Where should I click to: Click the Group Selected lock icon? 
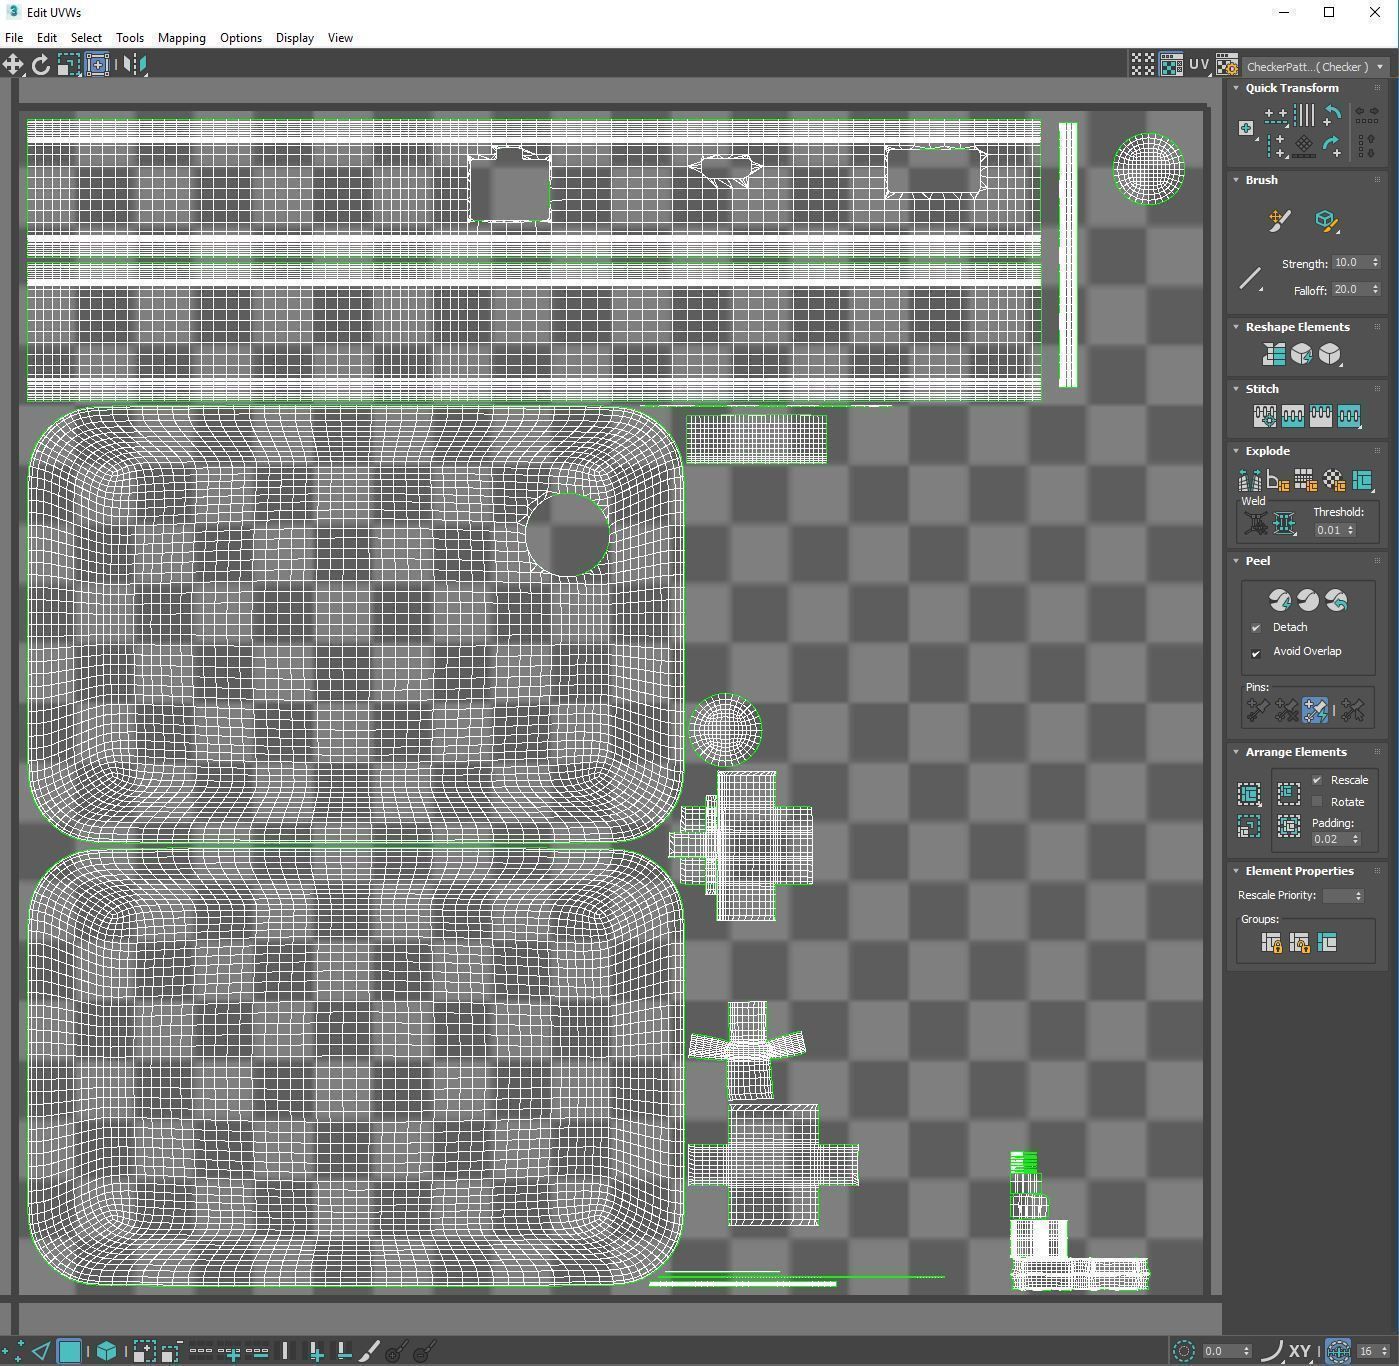[1271, 943]
